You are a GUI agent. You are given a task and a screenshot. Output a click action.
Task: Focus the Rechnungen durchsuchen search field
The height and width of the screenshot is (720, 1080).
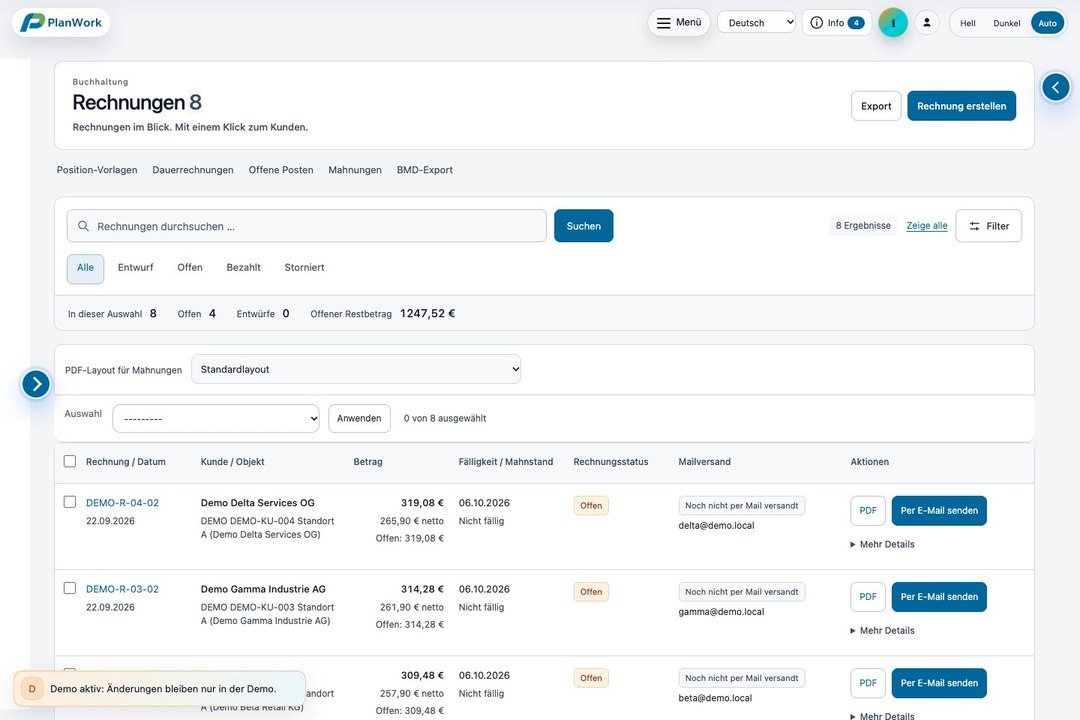(x=307, y=226)
